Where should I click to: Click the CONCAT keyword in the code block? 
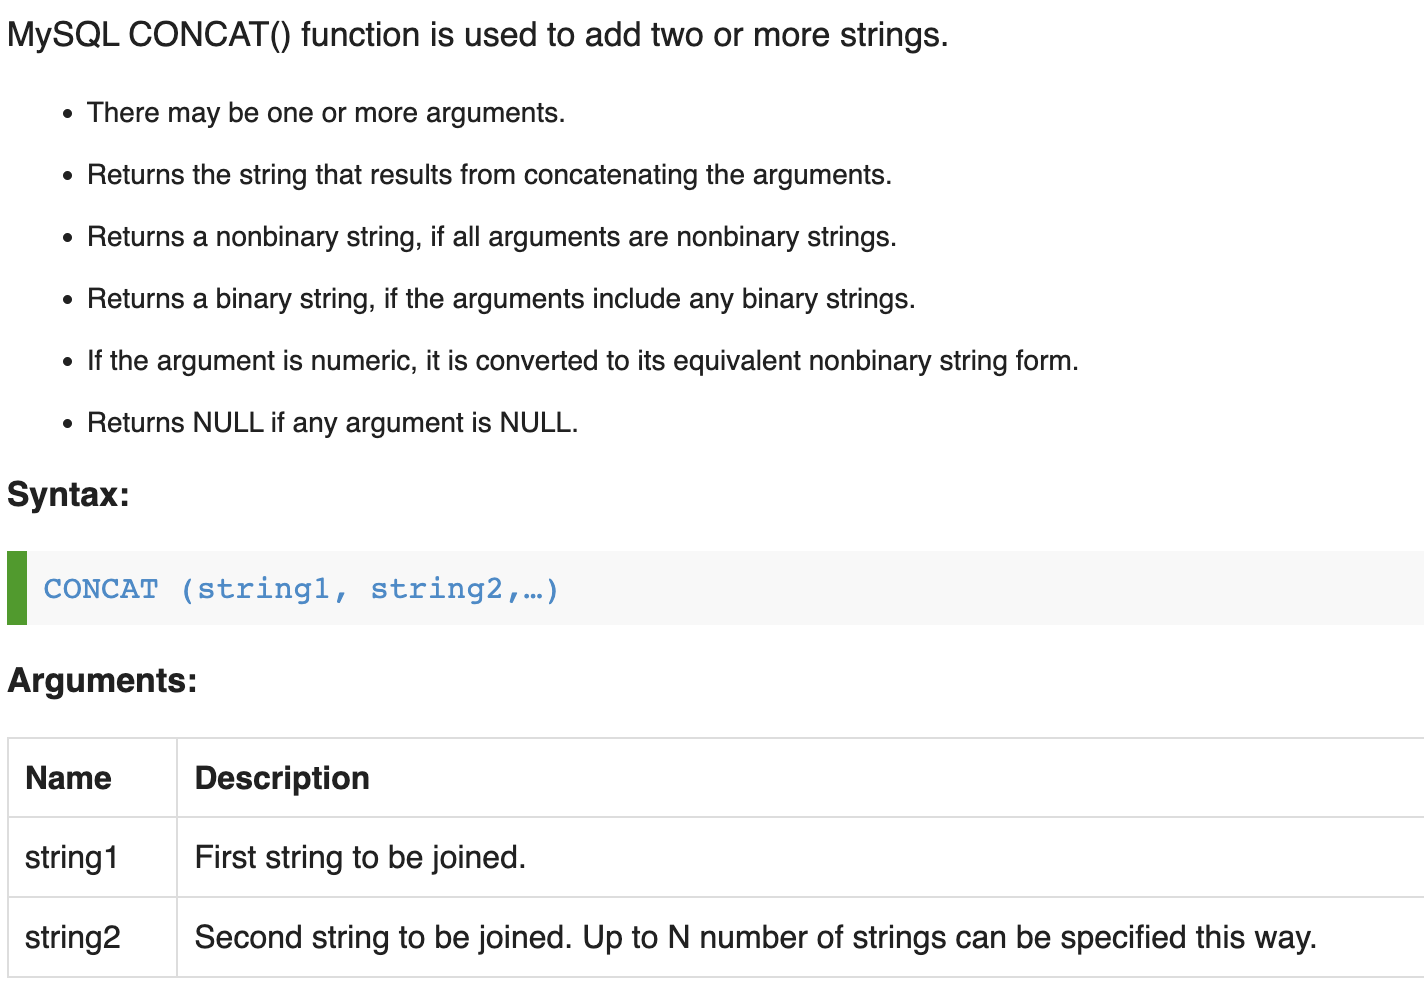(101, 589)
